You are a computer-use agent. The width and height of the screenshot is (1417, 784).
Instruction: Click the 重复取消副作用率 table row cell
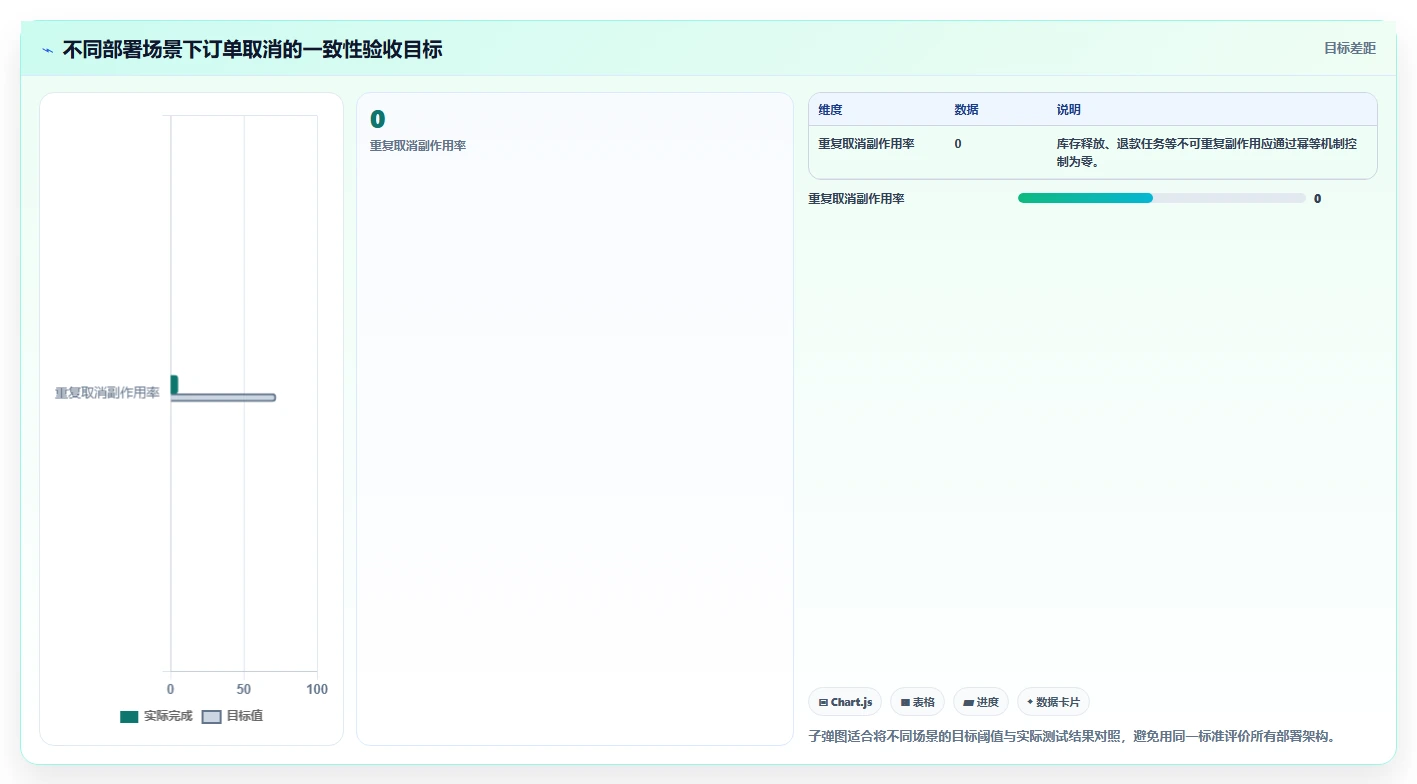point(866,144)
